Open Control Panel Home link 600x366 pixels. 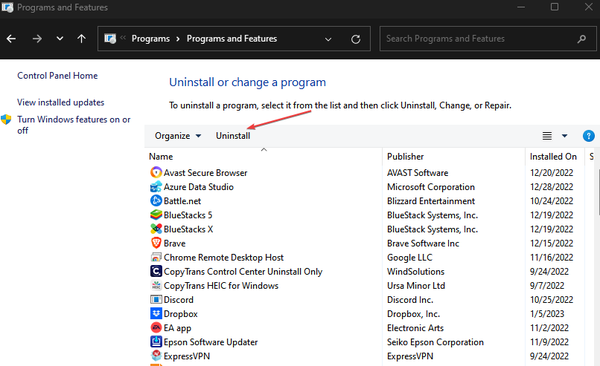pos(57,76)
